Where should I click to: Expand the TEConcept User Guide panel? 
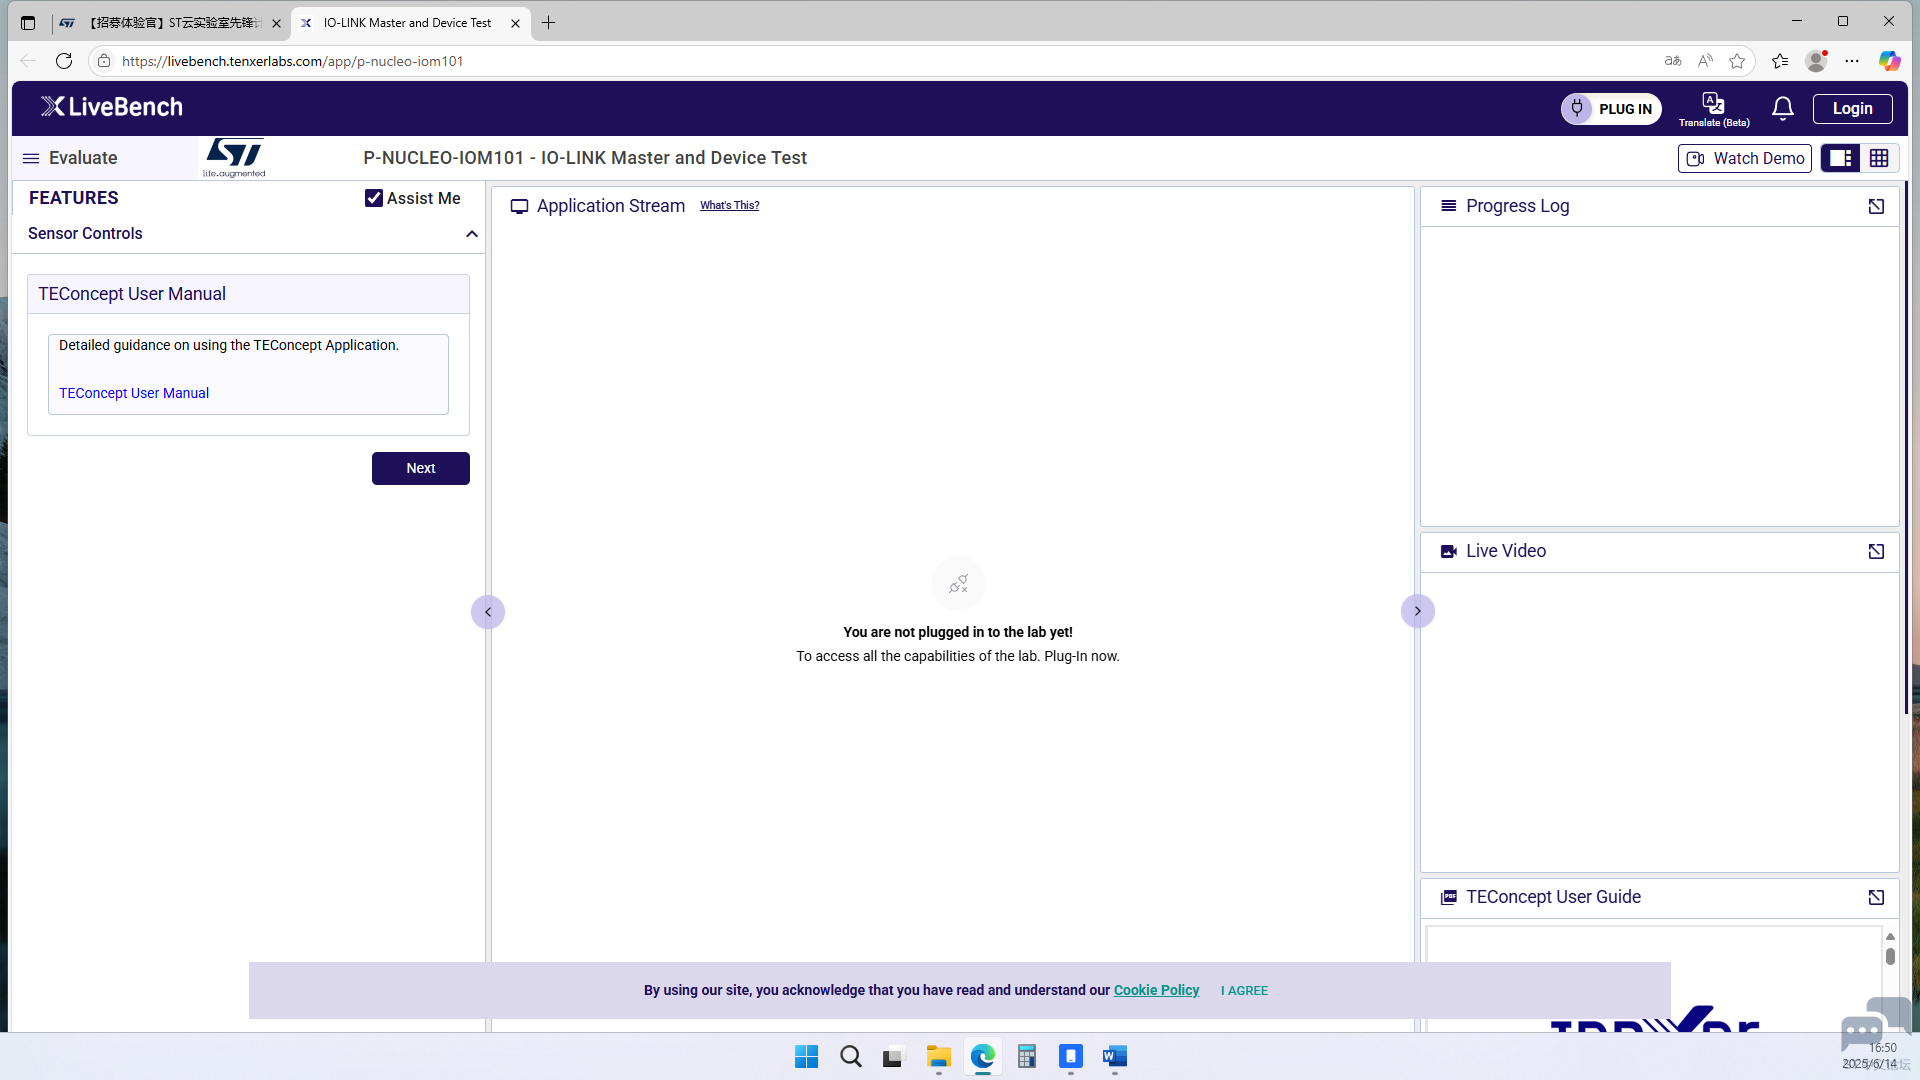pos(1876,898)
